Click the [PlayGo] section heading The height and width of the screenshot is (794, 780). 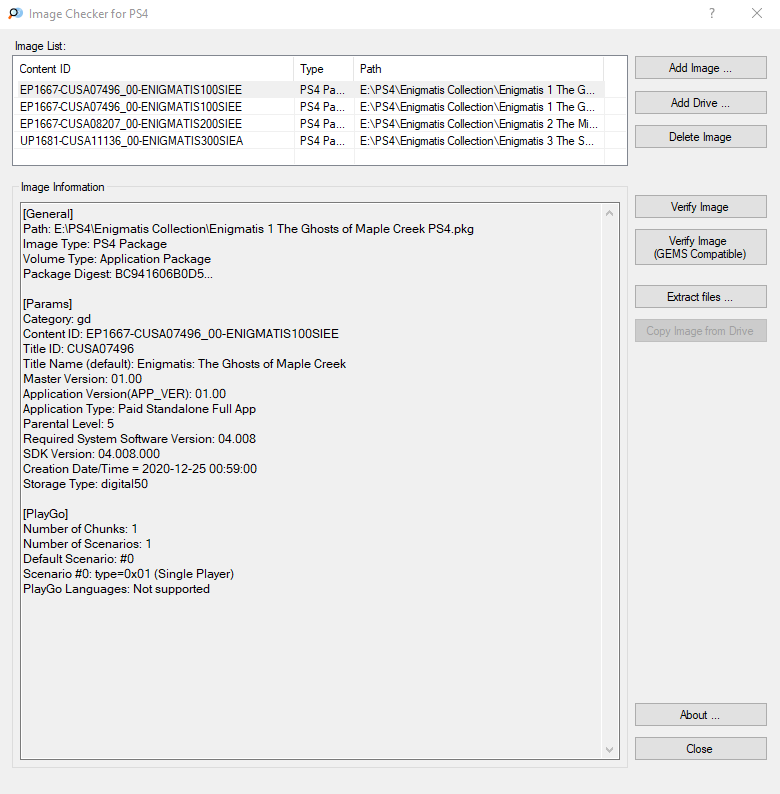46,514
